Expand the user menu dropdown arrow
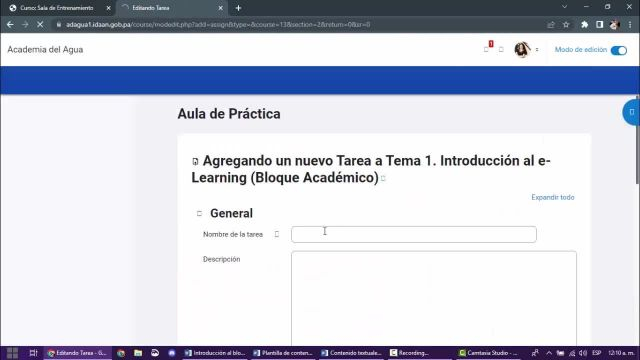This screenshot has width=640, height=360. pyautogui.click(x=537, y=50)
